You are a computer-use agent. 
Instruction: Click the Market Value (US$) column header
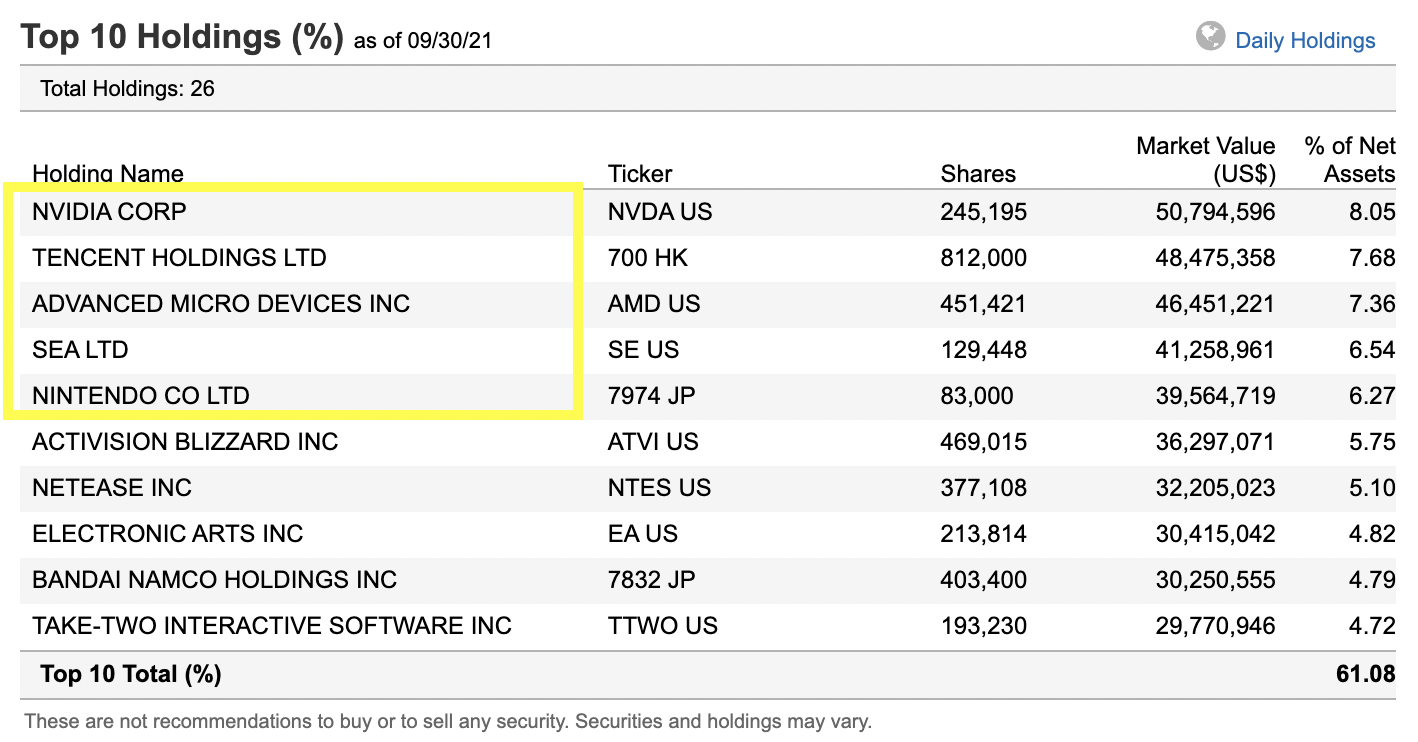pyautogui.click(x=1206, y=160)
